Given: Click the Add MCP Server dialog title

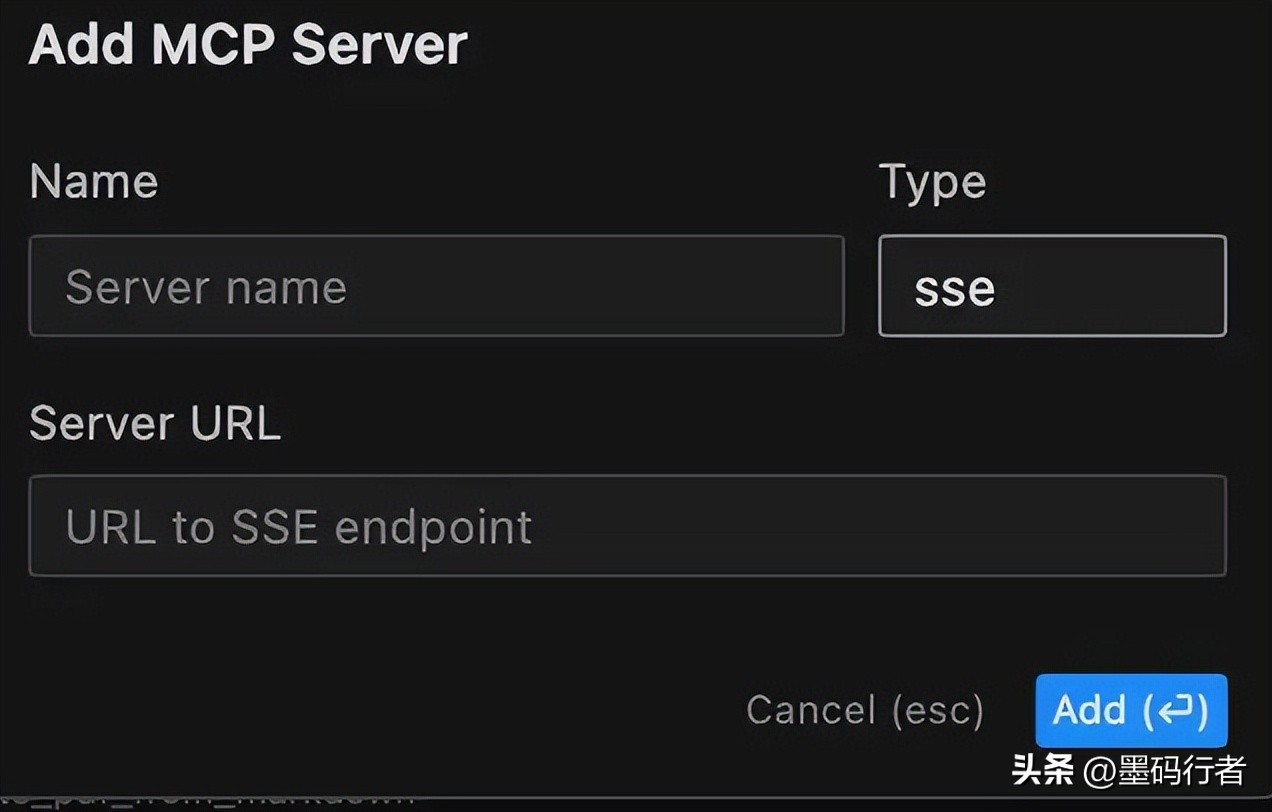Looking at the screenshot, I should tap(248, 44).
